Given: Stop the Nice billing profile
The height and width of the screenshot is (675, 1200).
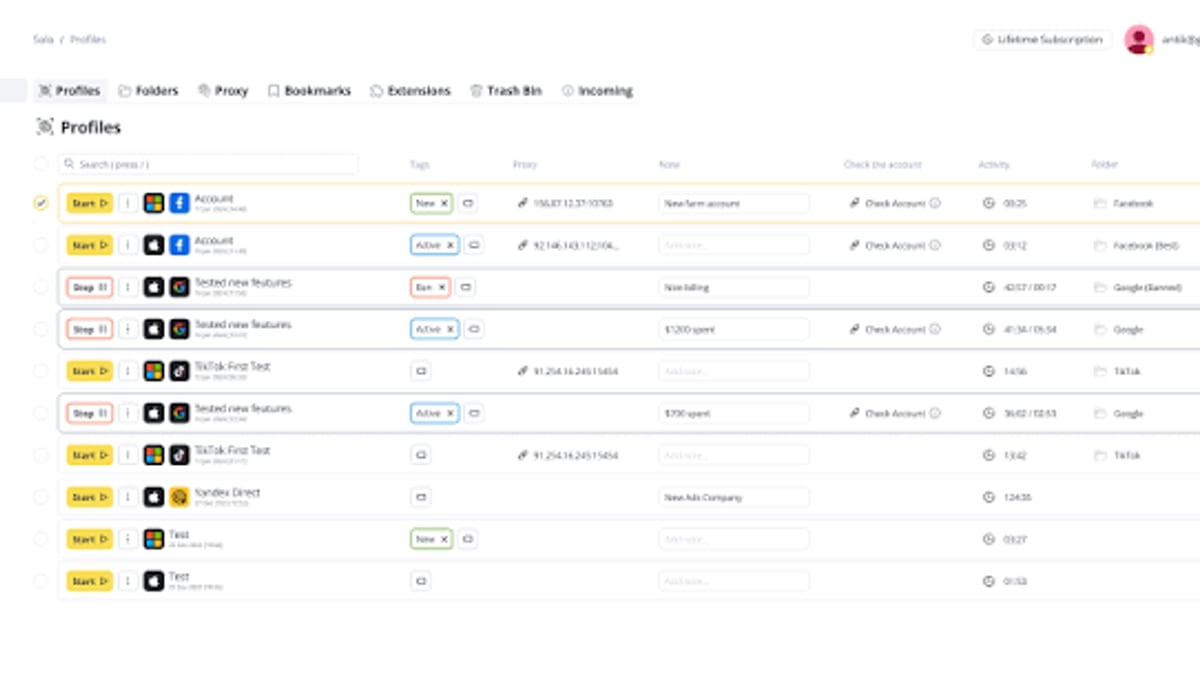Looking at the screenshot, I should (90, 287).
